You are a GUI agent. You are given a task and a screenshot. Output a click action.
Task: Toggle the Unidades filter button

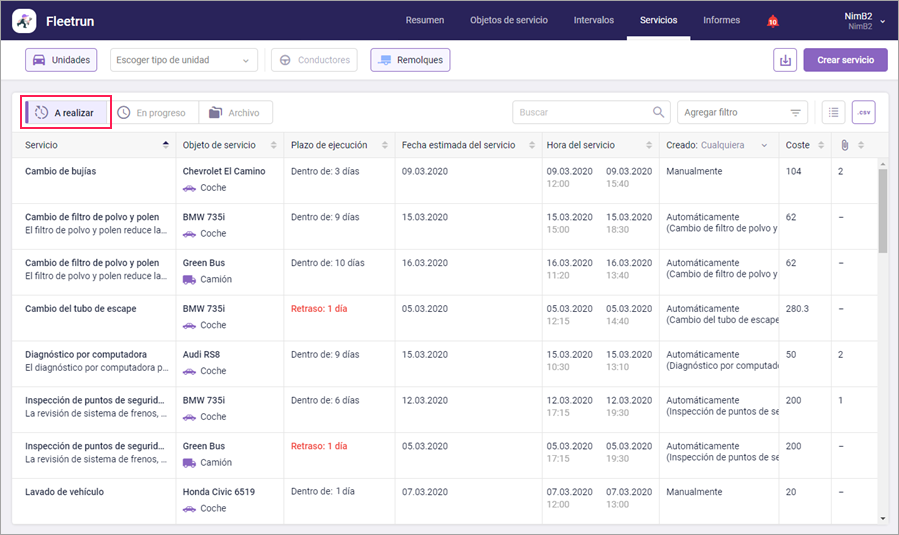point(61,60)
